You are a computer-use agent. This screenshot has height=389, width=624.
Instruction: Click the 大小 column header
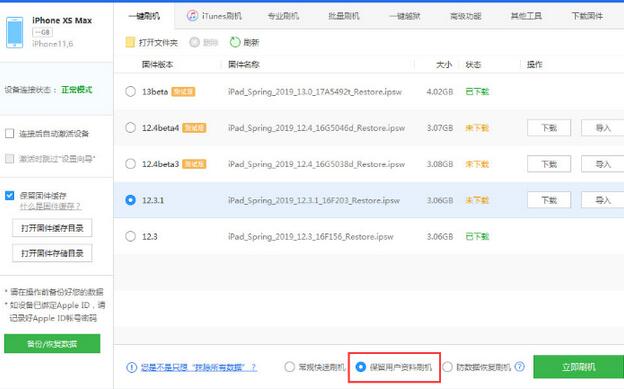(x=444, y=65)
